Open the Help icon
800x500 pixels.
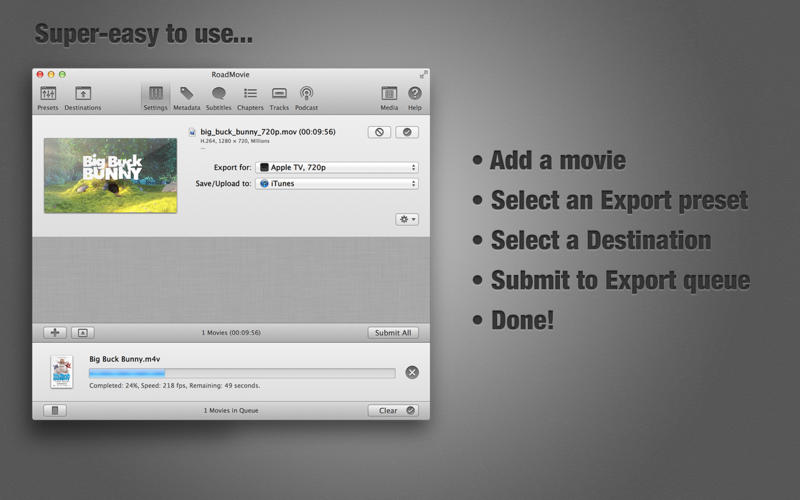pyautogui.click(x=415, y=98)
